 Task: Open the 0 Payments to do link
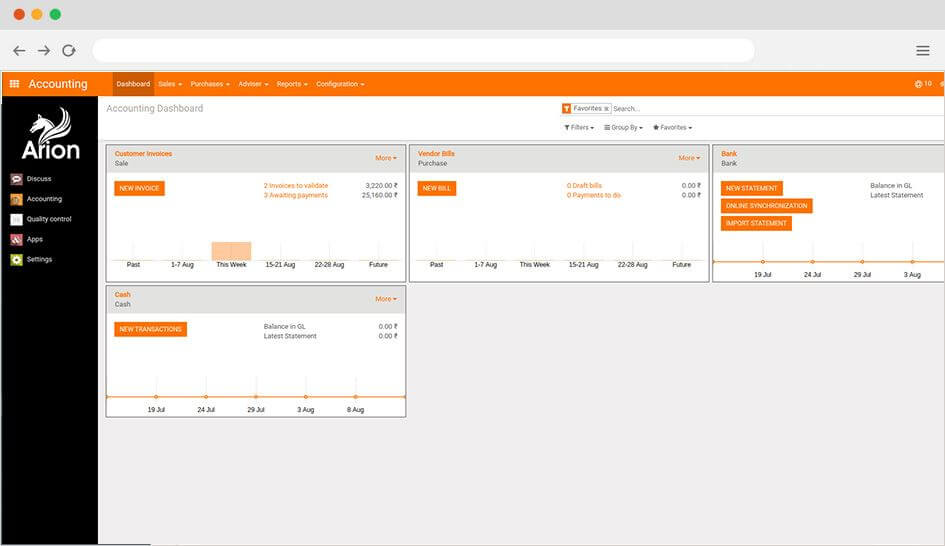click(594, 195)
